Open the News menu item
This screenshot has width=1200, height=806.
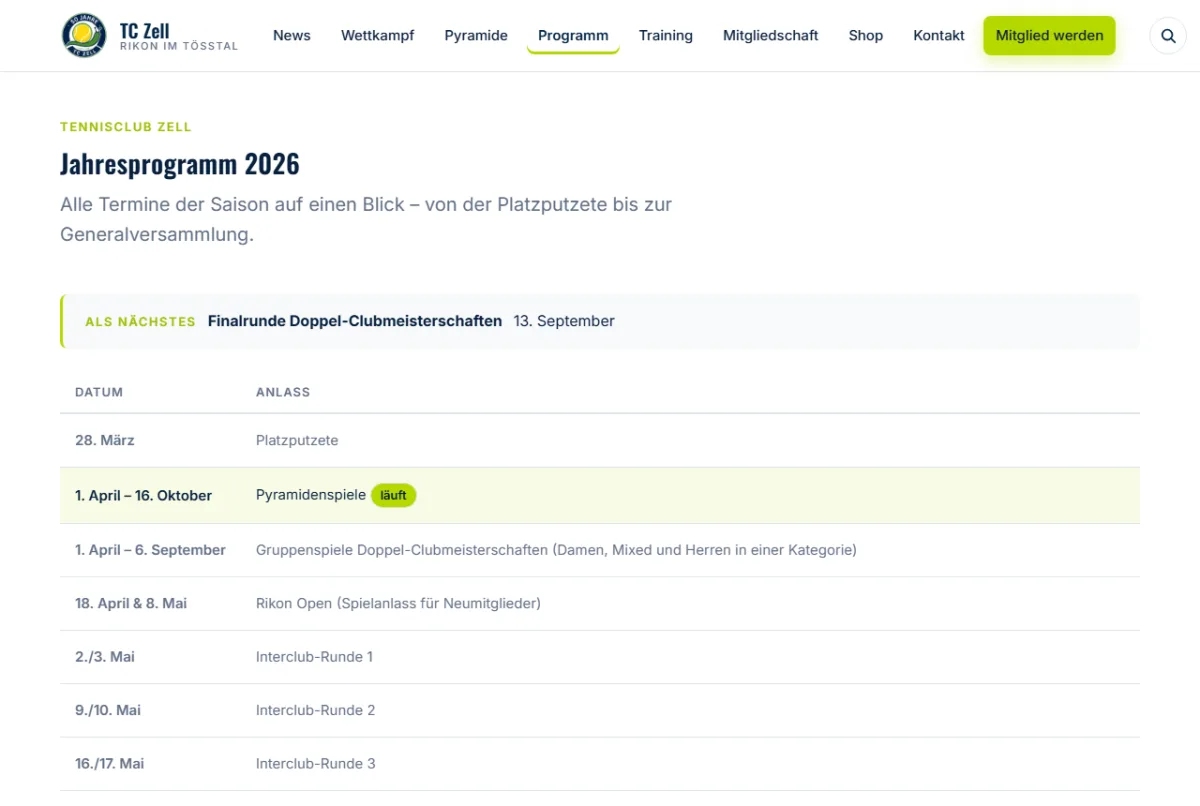click(292, 35)
